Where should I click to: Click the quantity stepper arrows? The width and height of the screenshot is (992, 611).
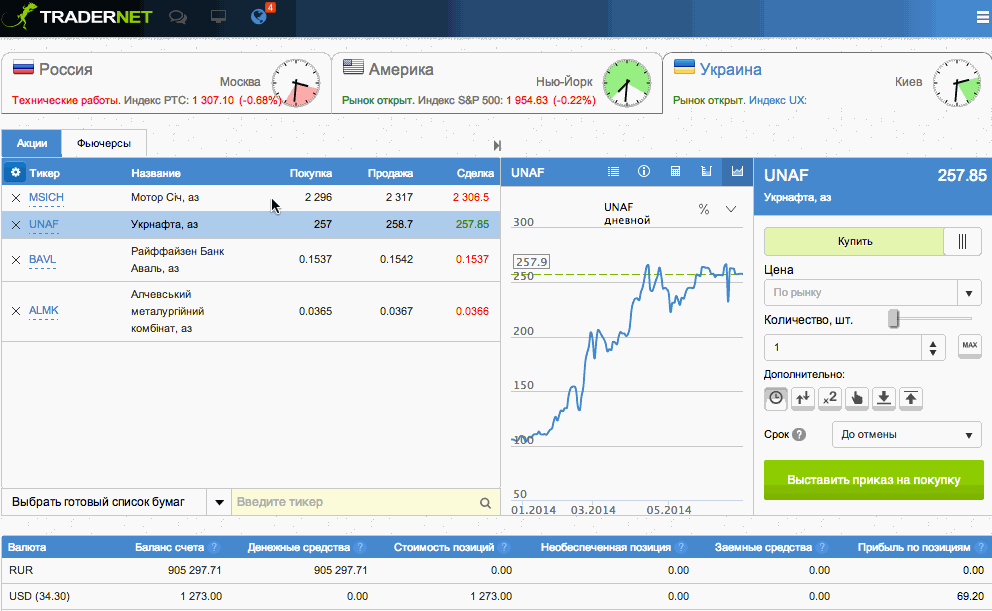[933, 347]
